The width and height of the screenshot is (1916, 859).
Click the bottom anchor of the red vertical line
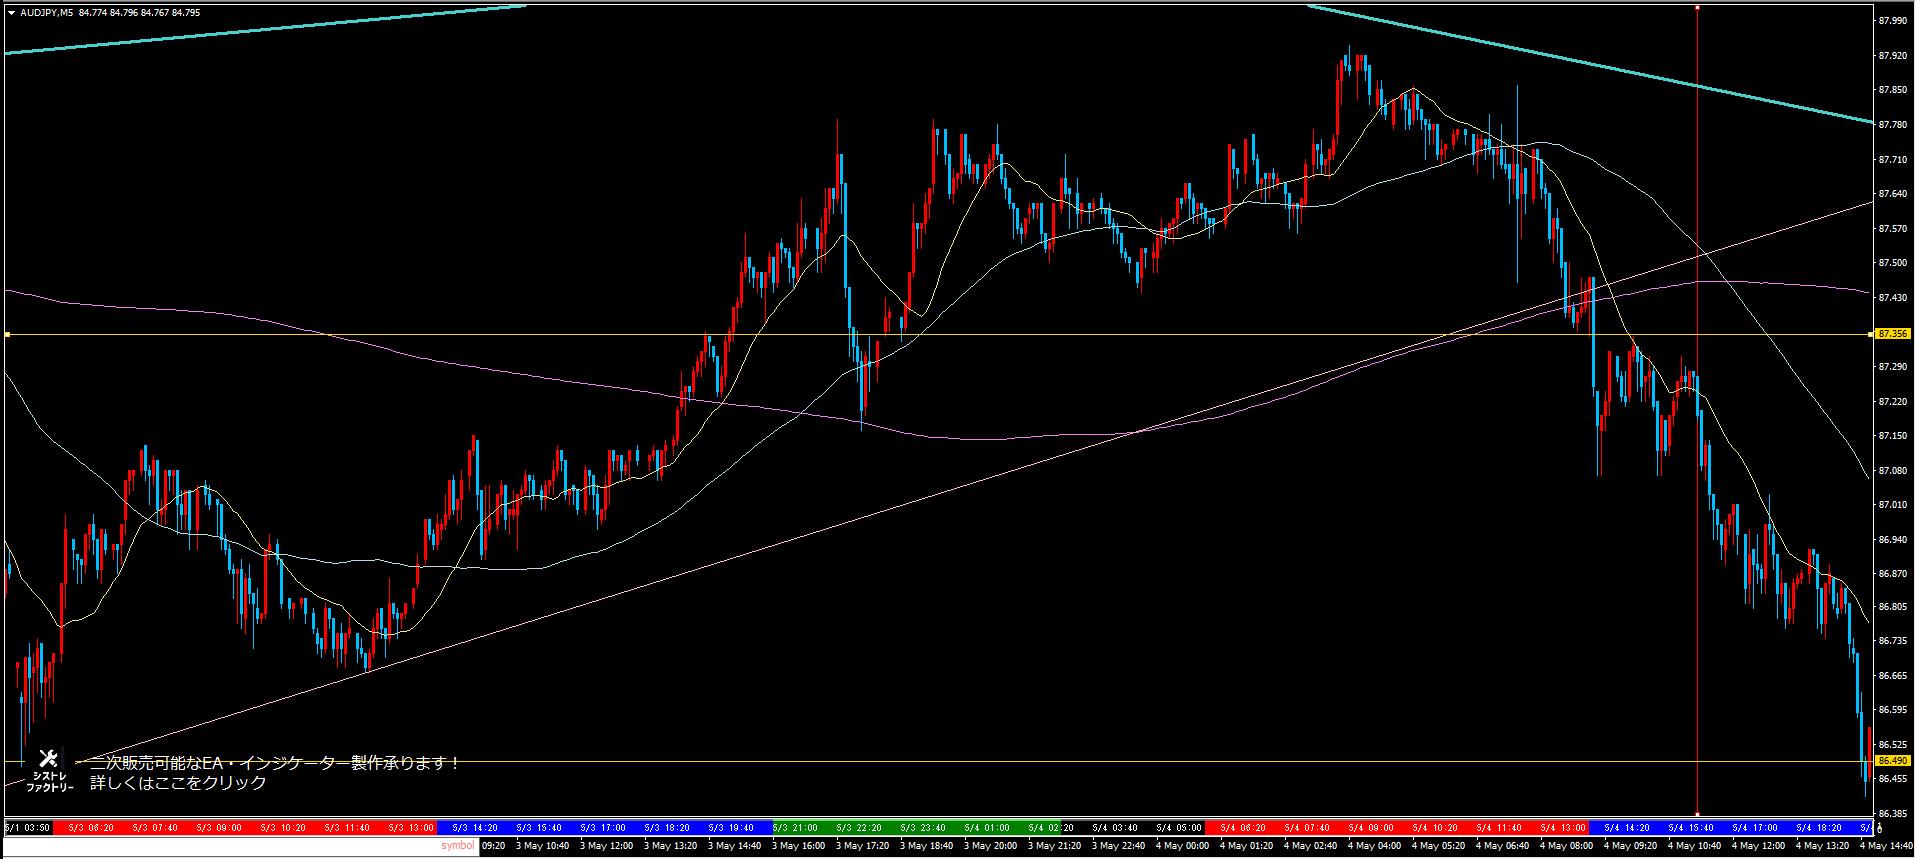(1697, 814)
